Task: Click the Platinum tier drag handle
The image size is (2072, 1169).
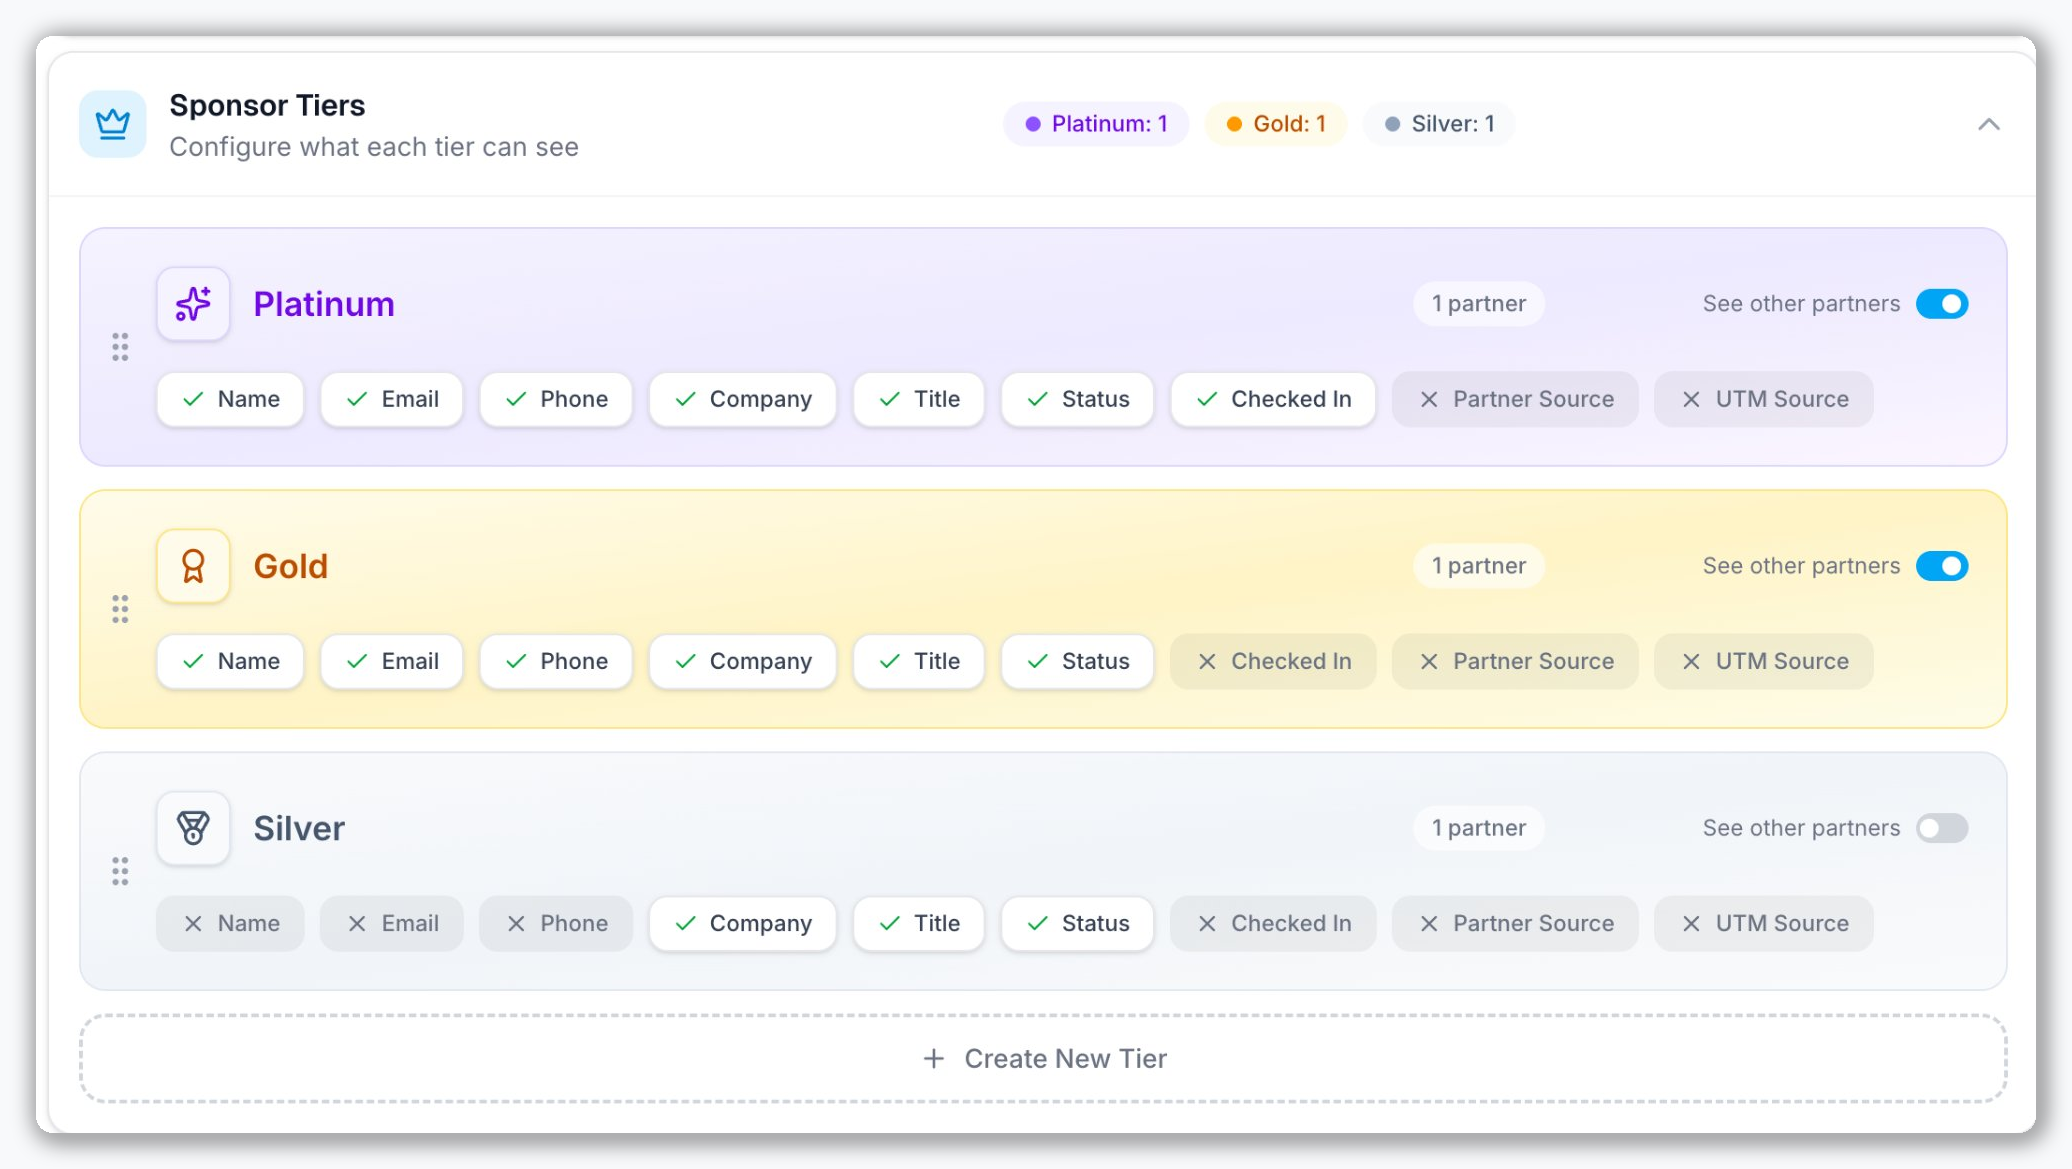Action: click(x=121, y=347)
